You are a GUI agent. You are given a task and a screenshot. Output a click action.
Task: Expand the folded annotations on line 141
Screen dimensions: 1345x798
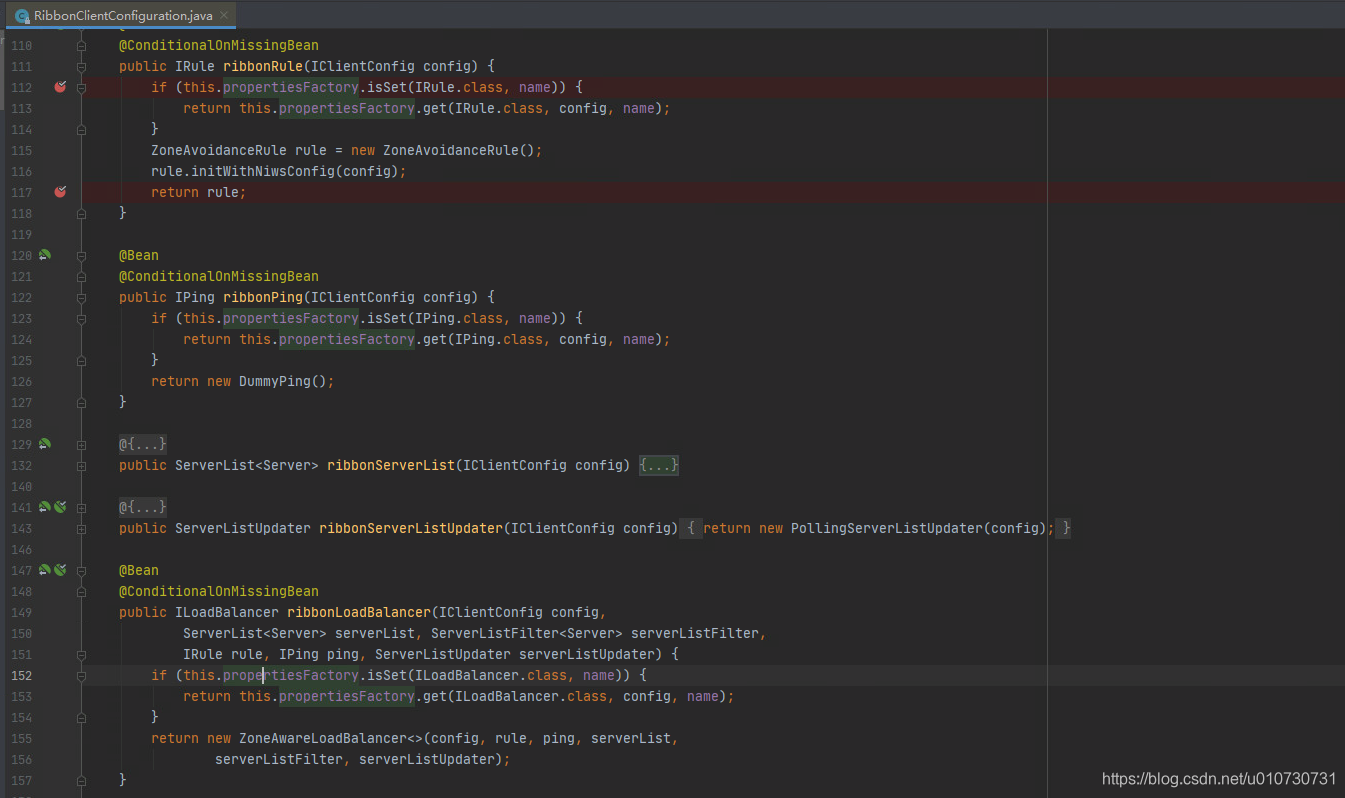click(x=82, y=507)
